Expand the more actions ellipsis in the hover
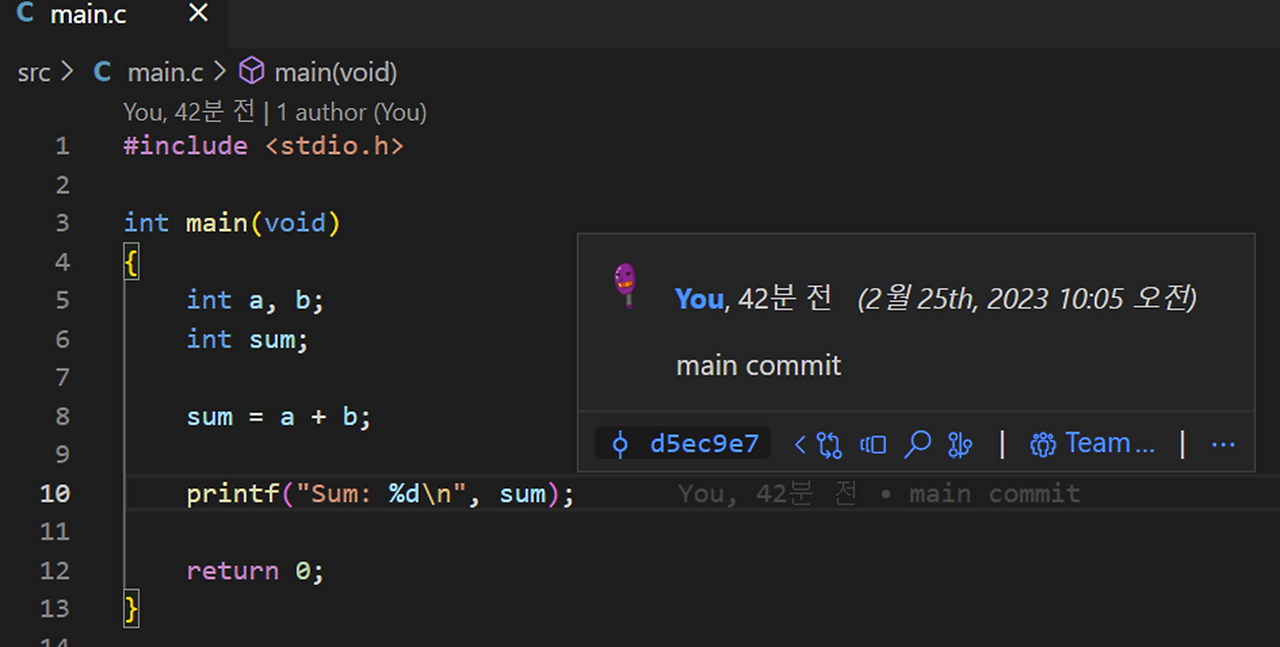 [1223, 444]
